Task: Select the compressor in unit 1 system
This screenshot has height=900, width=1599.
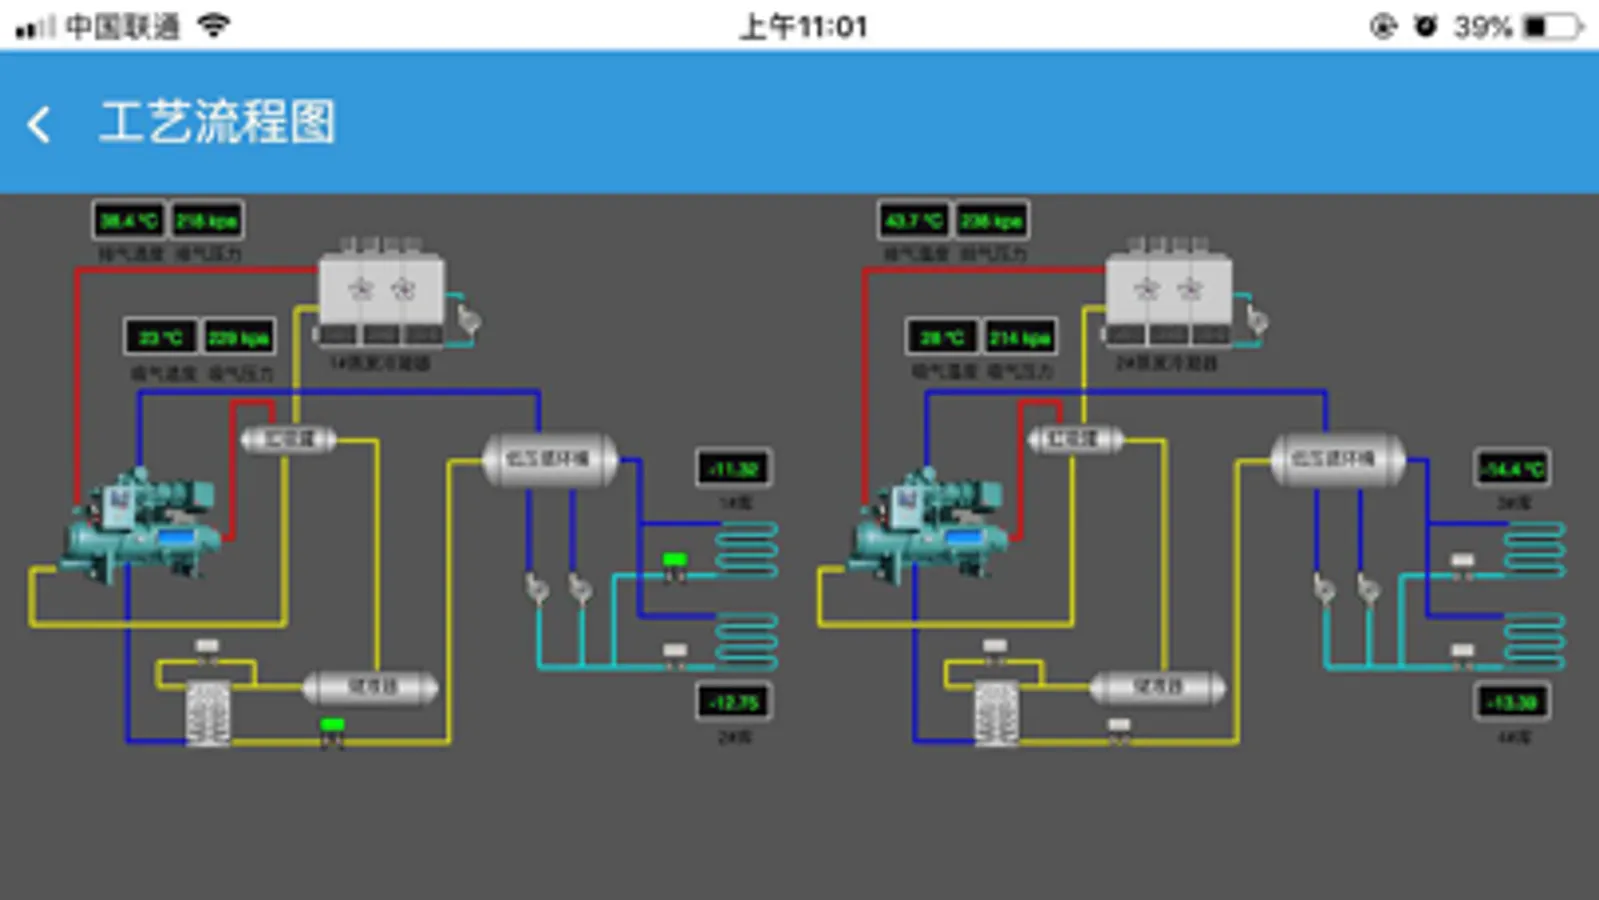Action: pos(142,526)
